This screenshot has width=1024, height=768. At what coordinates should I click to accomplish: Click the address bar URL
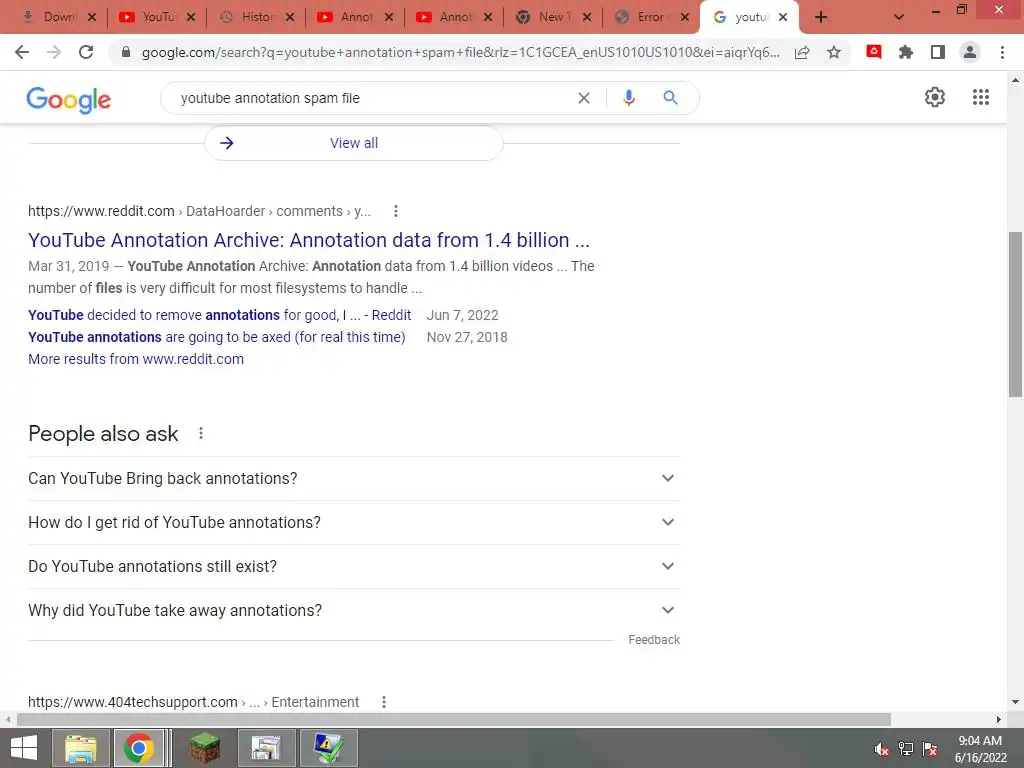pyautogui.click(x=460, y=52)
